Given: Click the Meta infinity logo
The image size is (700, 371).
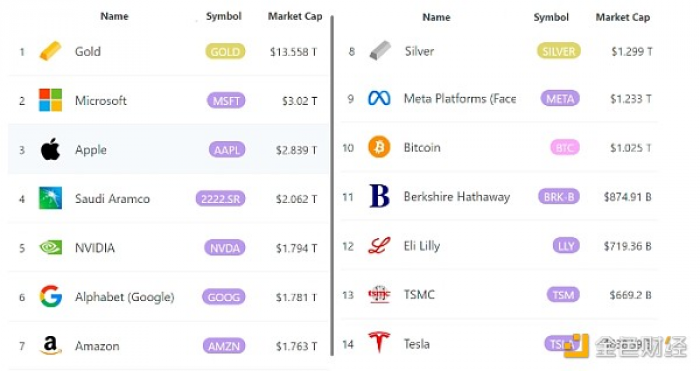Looking at the screenshot, I should pyautogui.click(x=379, y=98).
